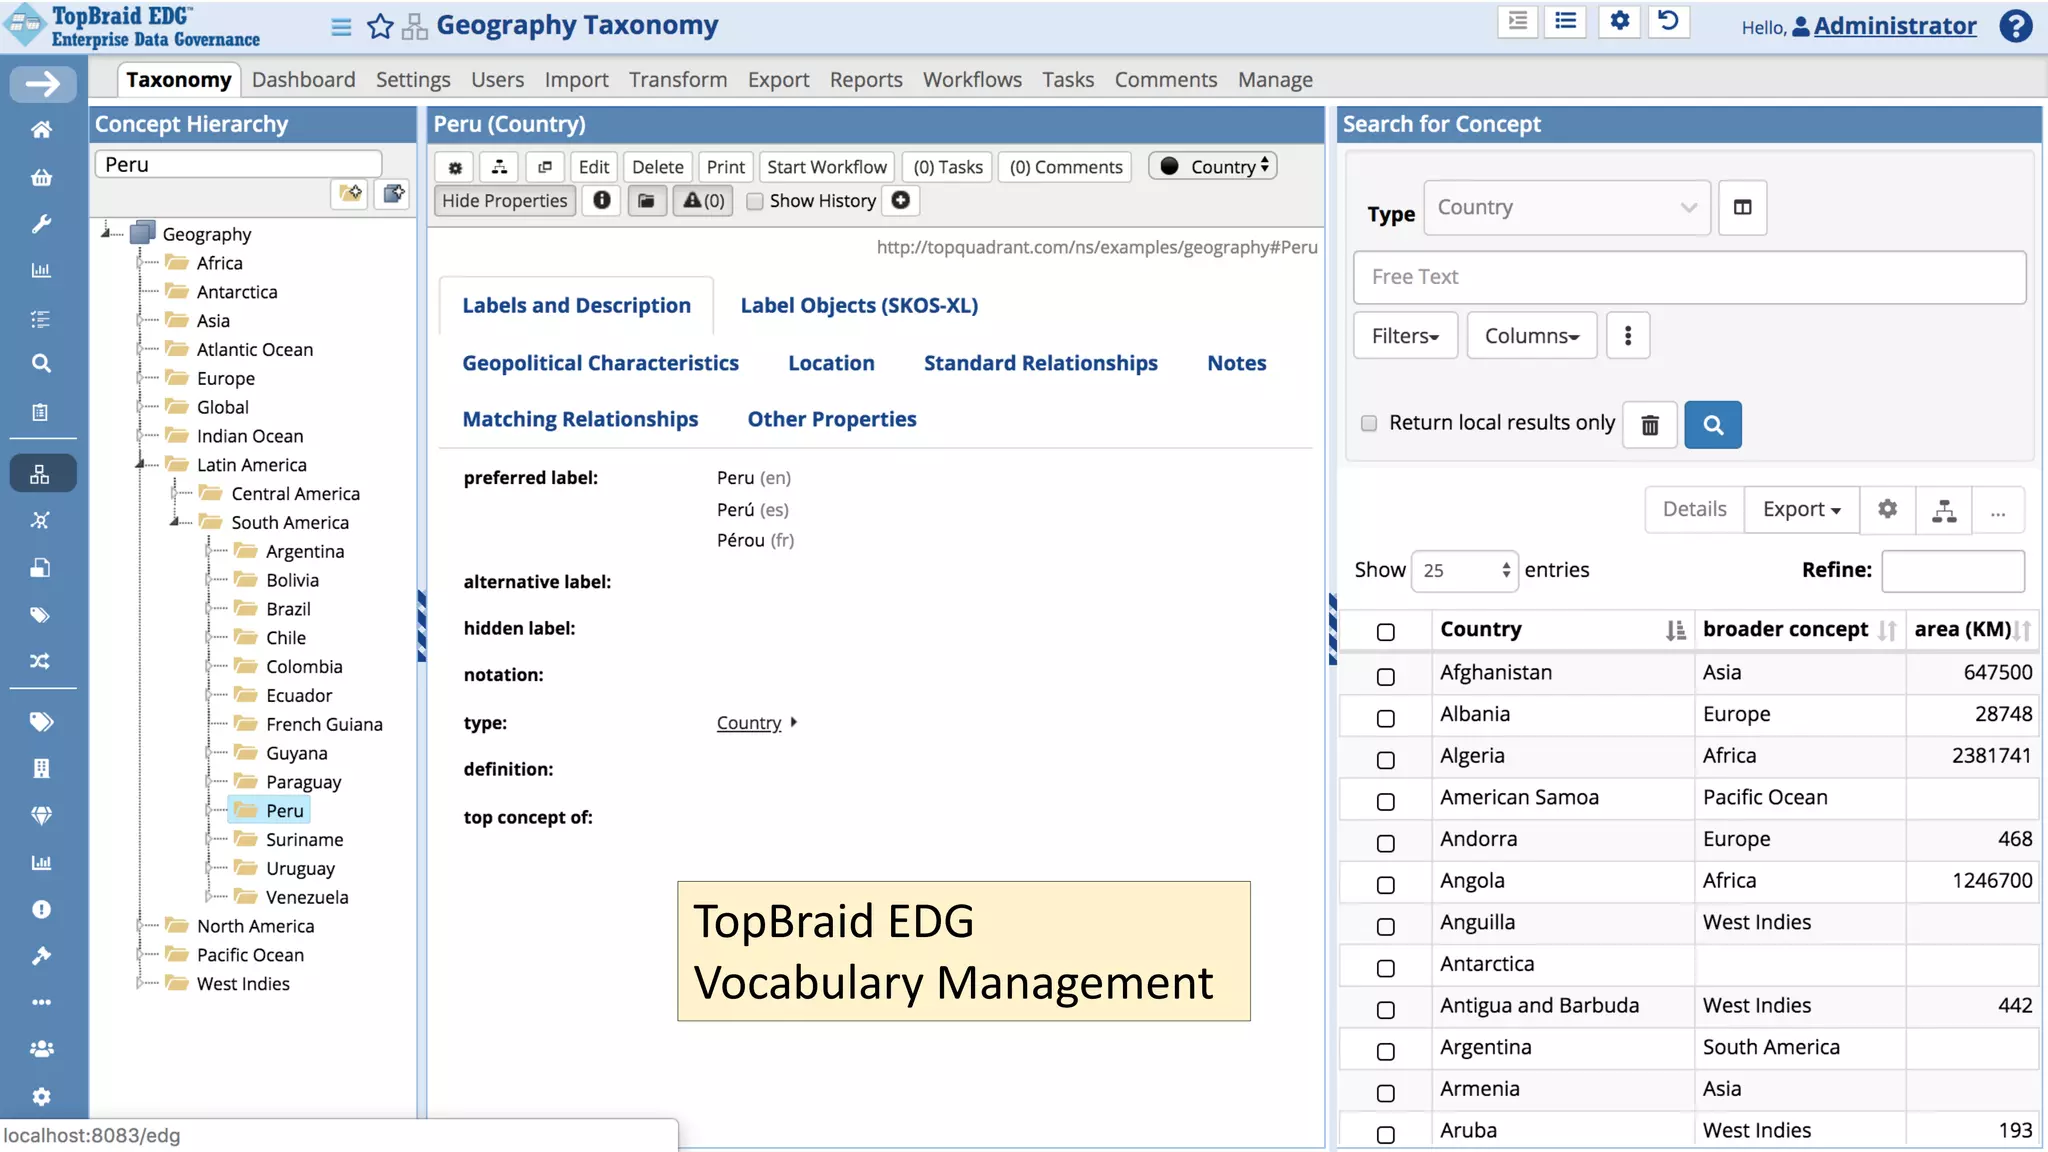
Task: Click the hierarchy icon in Peru toolbar
Action: (x=499, y=167)
